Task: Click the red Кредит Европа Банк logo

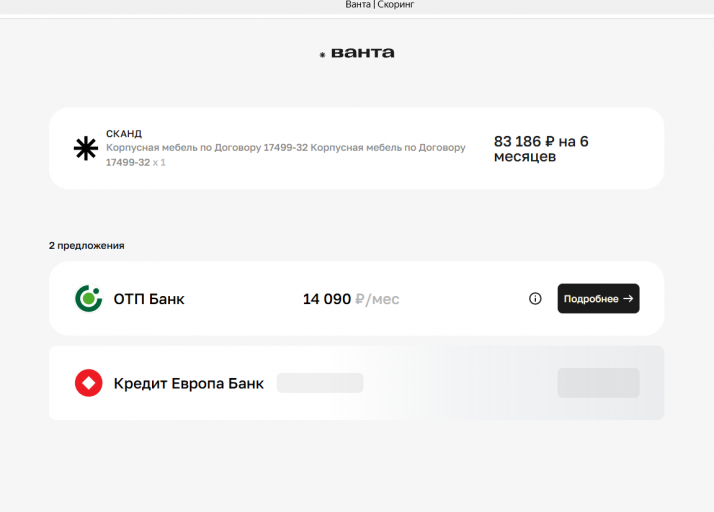Action: tap(88, 383)
